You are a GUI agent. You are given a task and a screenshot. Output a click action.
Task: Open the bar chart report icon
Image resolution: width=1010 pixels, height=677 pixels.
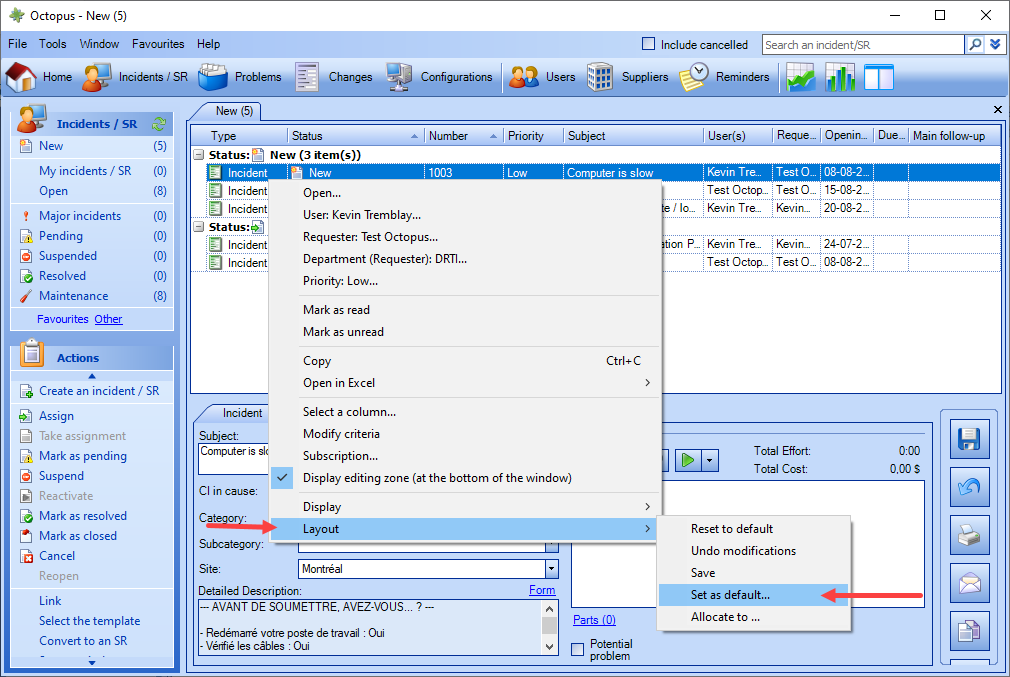[840, 77]
